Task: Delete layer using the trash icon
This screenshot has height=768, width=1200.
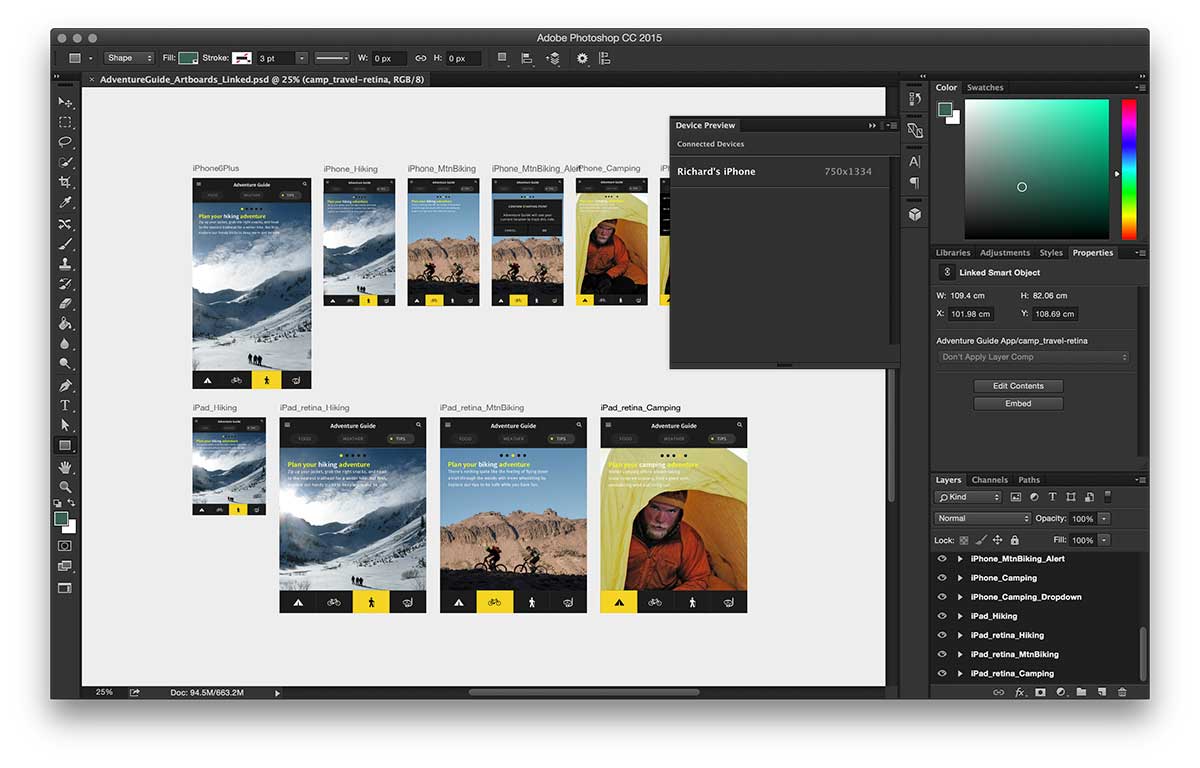Action: coord(1122,692)
